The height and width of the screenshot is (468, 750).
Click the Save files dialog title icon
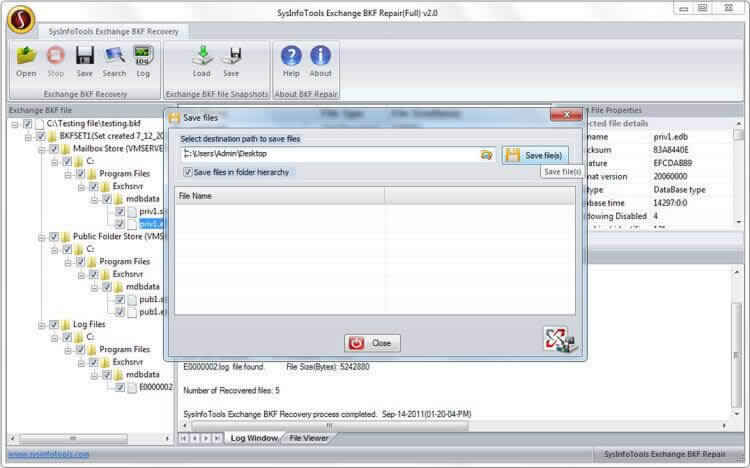click(175, 117)
